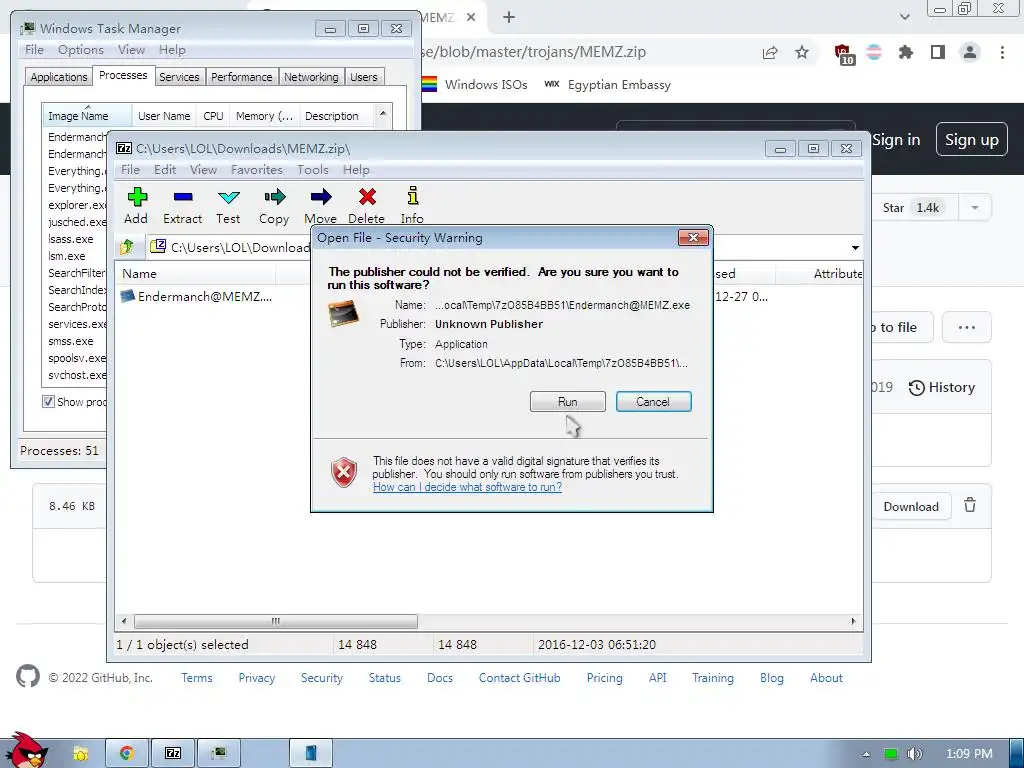Click the 7-Zip scrollbar right arrow

click(853, 621)
